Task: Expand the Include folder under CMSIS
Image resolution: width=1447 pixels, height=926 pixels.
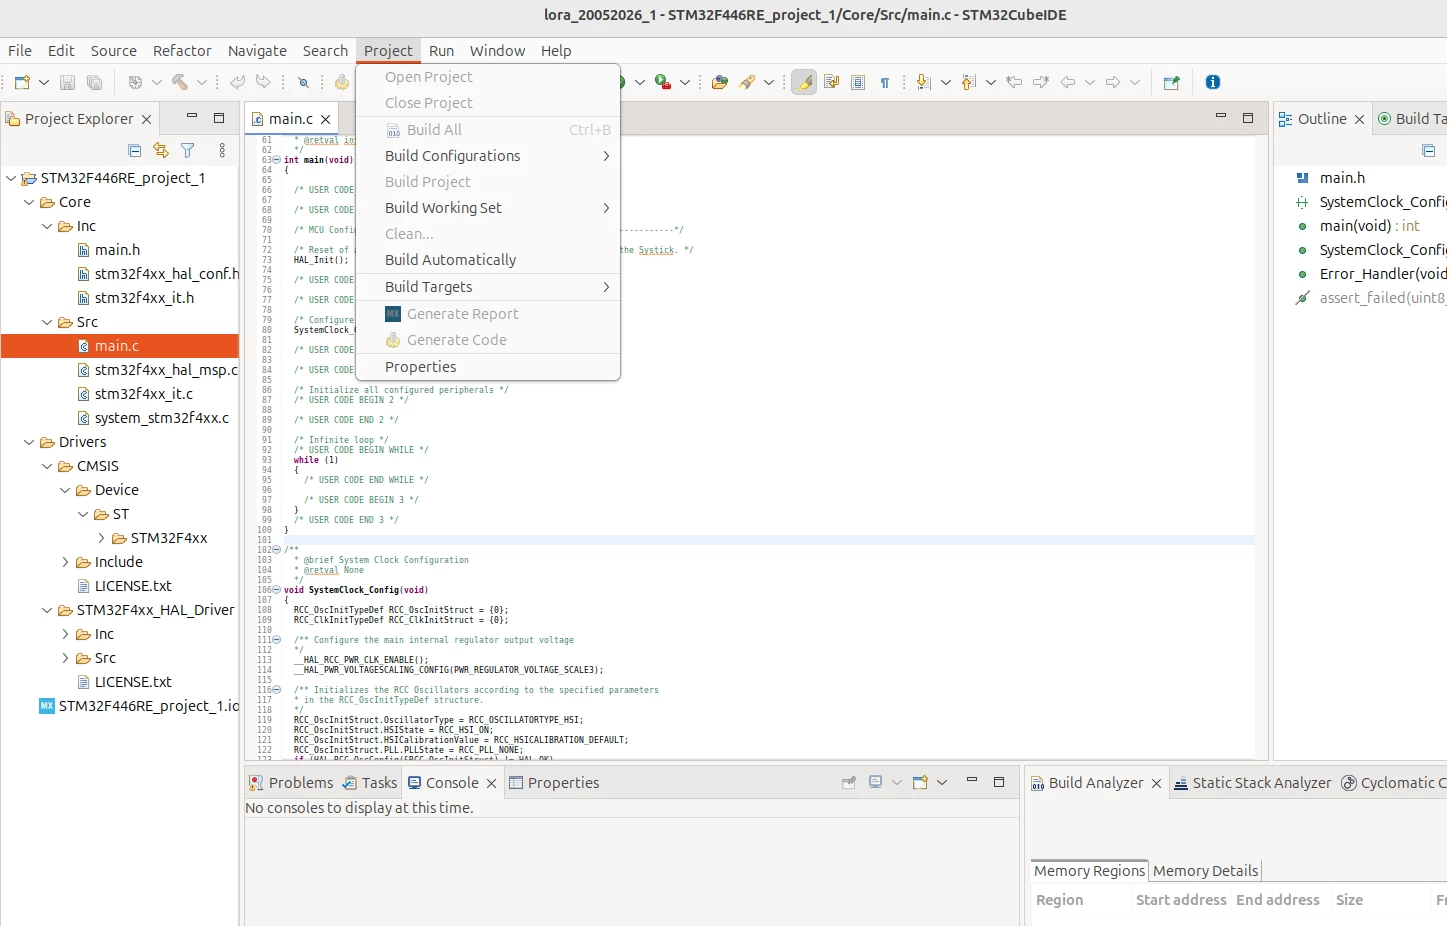Action: (65, 562)
